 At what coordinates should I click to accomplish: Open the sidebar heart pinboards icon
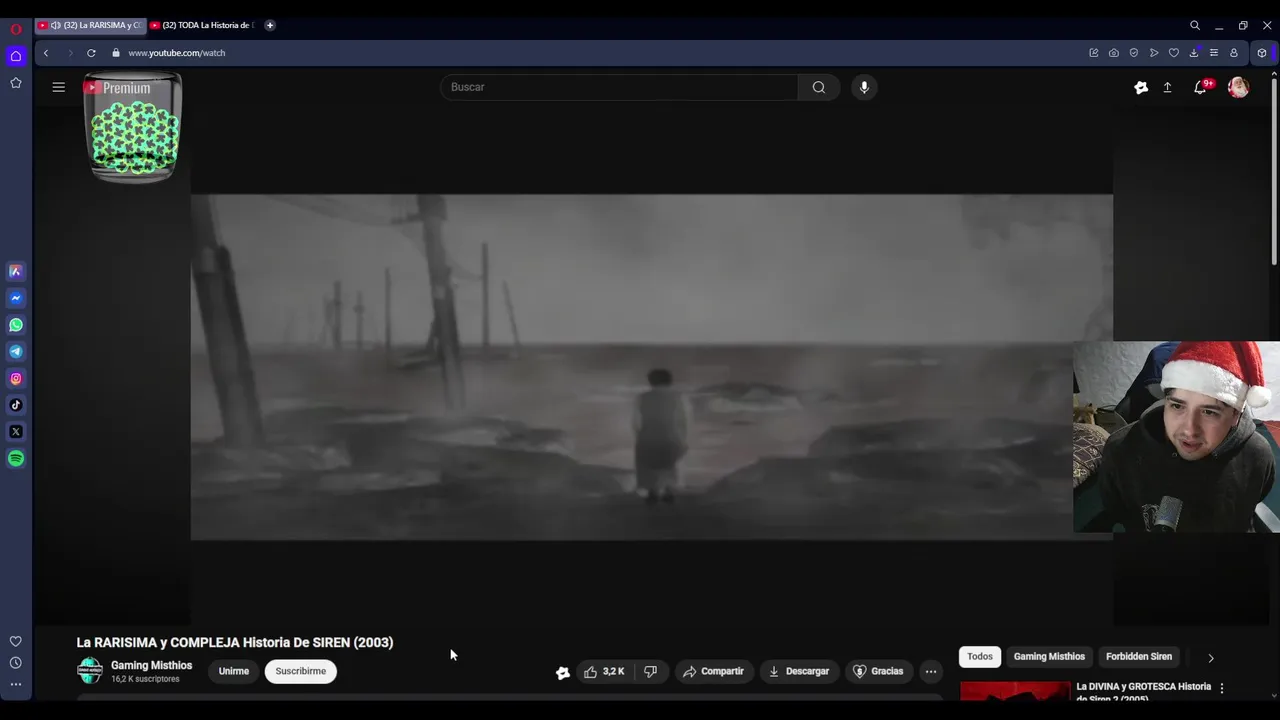tap(16, 642)
